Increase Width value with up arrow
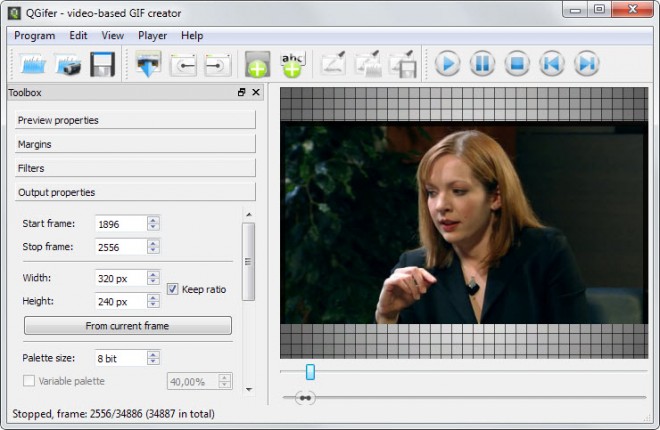660x430 pixels. click(153, 274)
